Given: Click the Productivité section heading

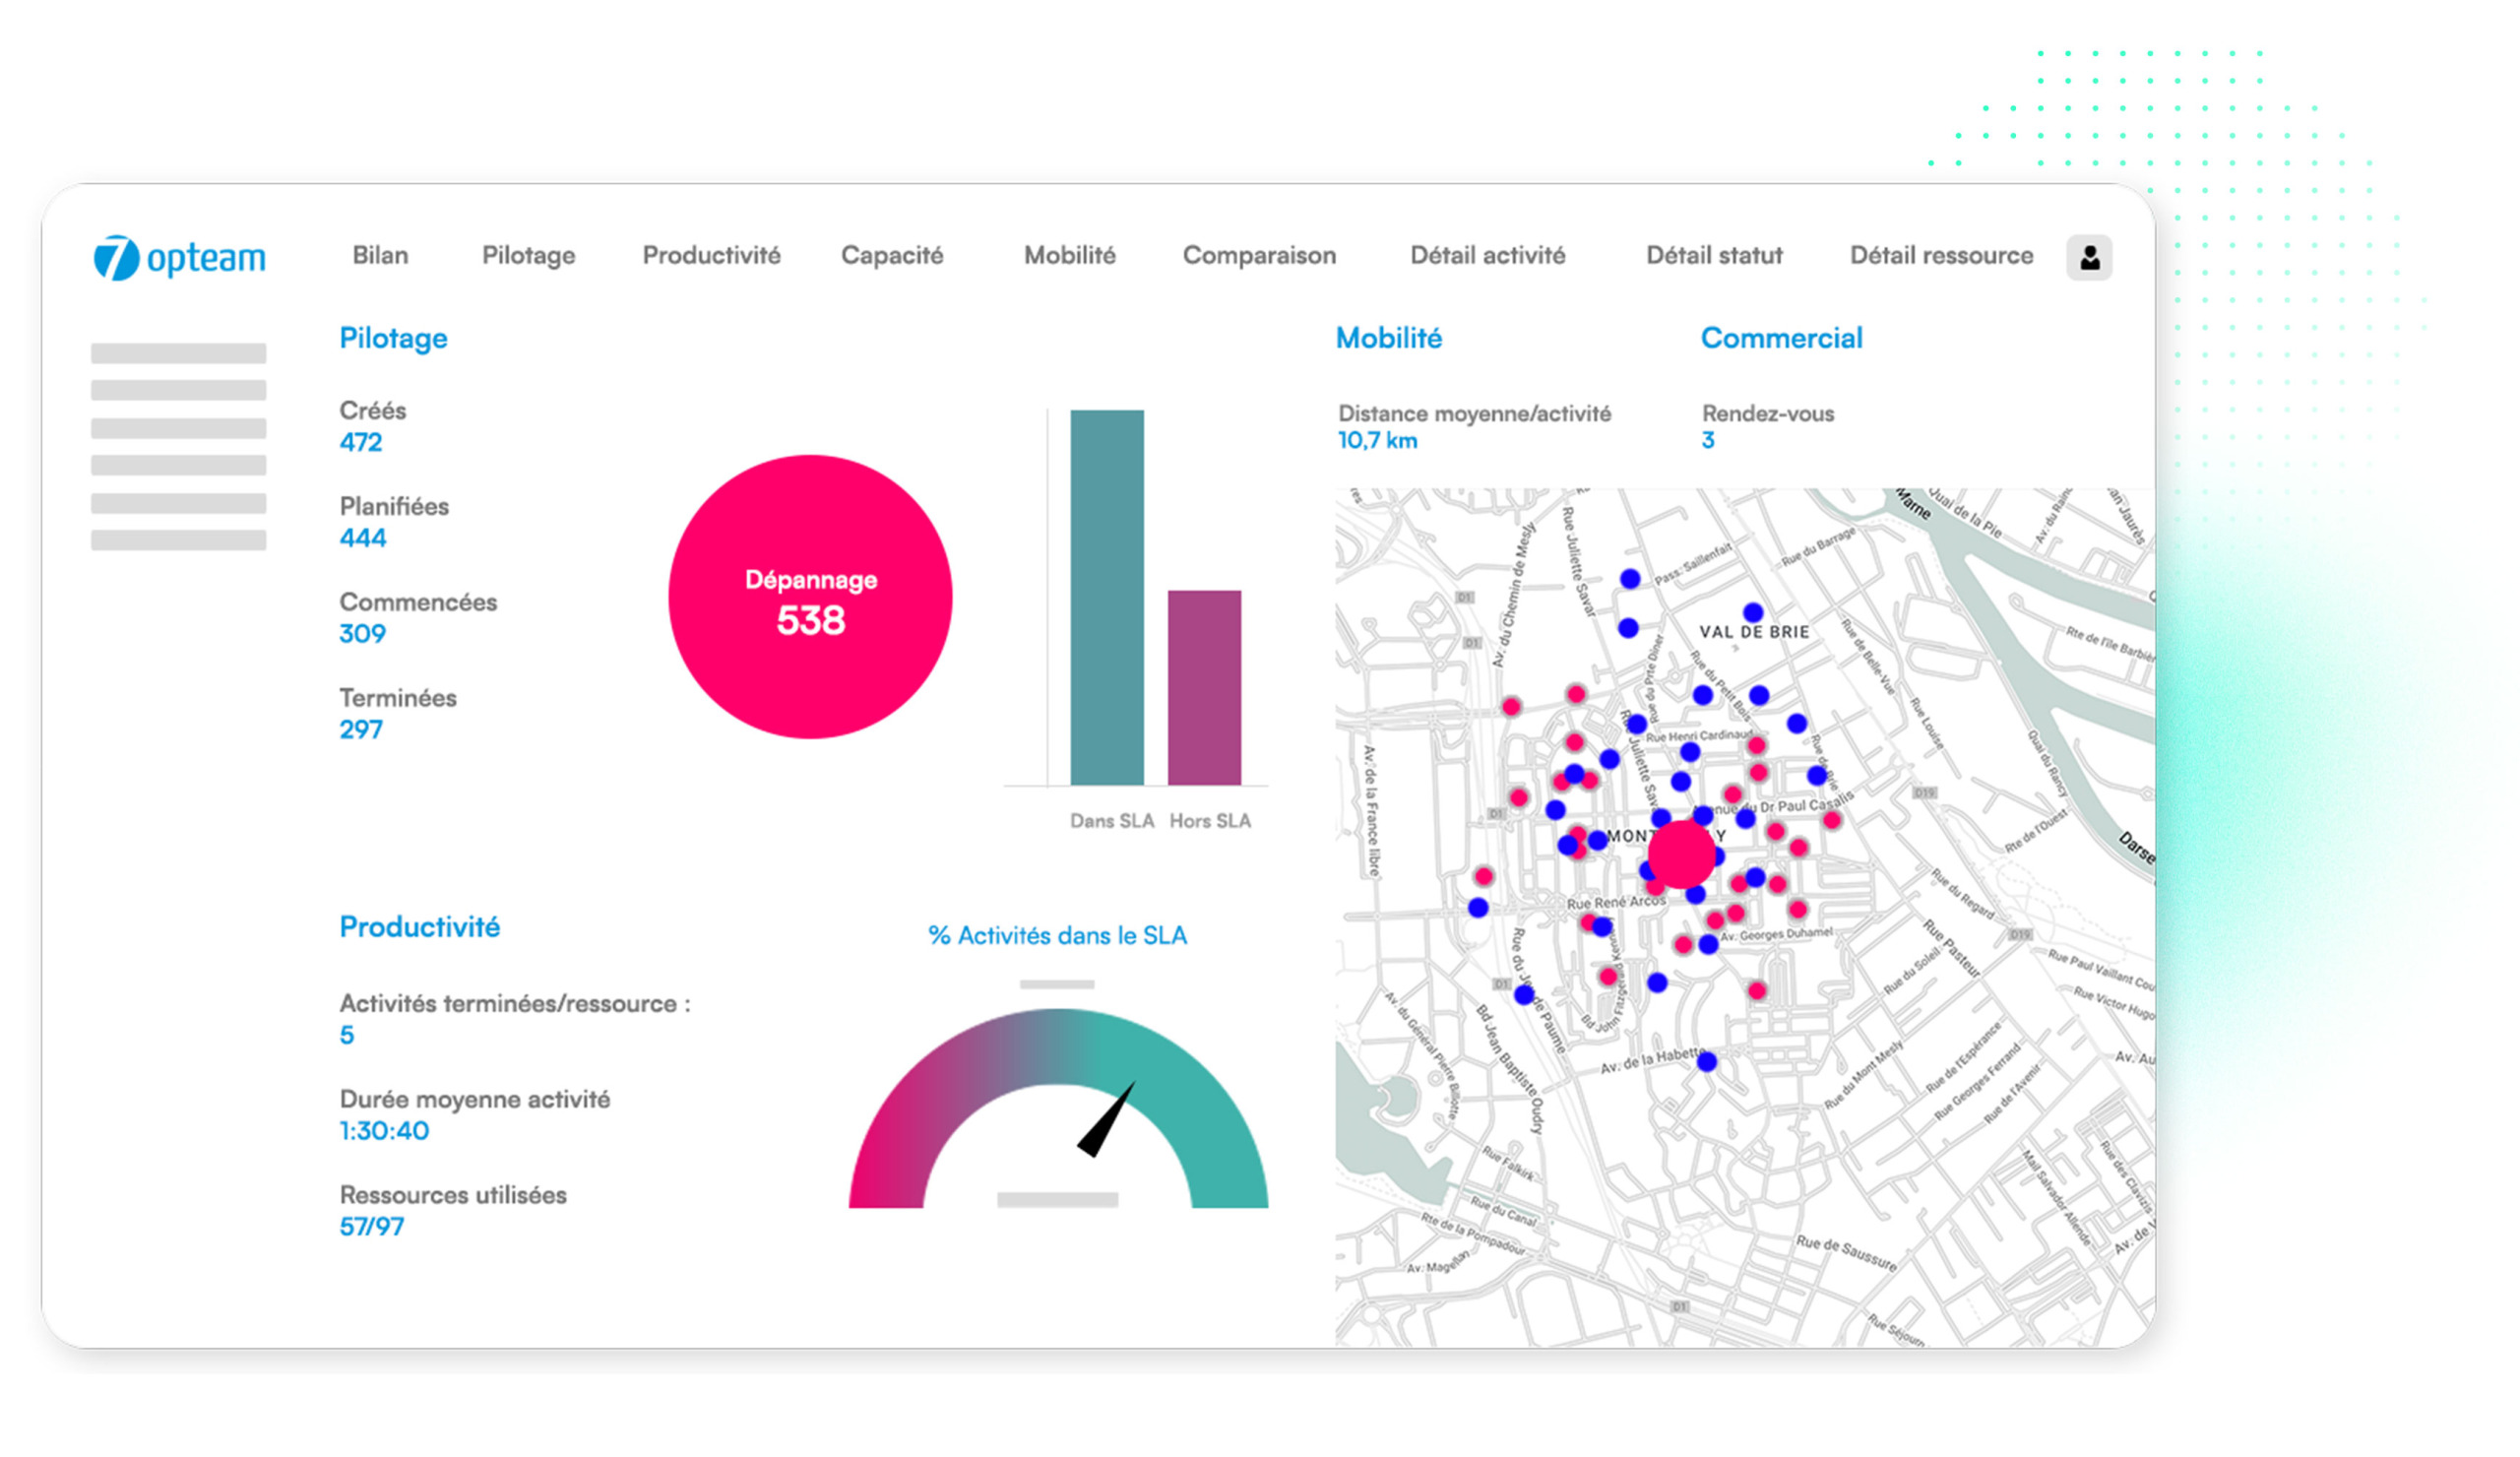Looking at the screenshot, I should click(419, 927).
